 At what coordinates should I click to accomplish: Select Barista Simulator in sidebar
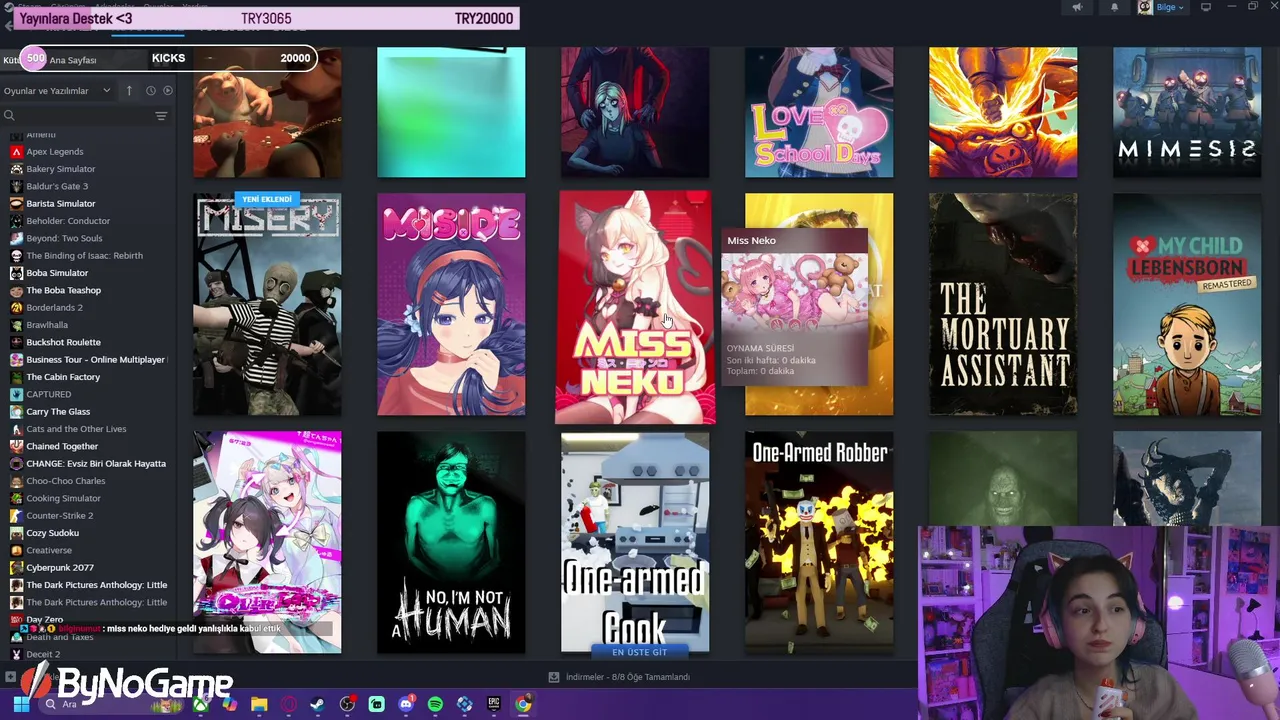[x=61, y=204]
